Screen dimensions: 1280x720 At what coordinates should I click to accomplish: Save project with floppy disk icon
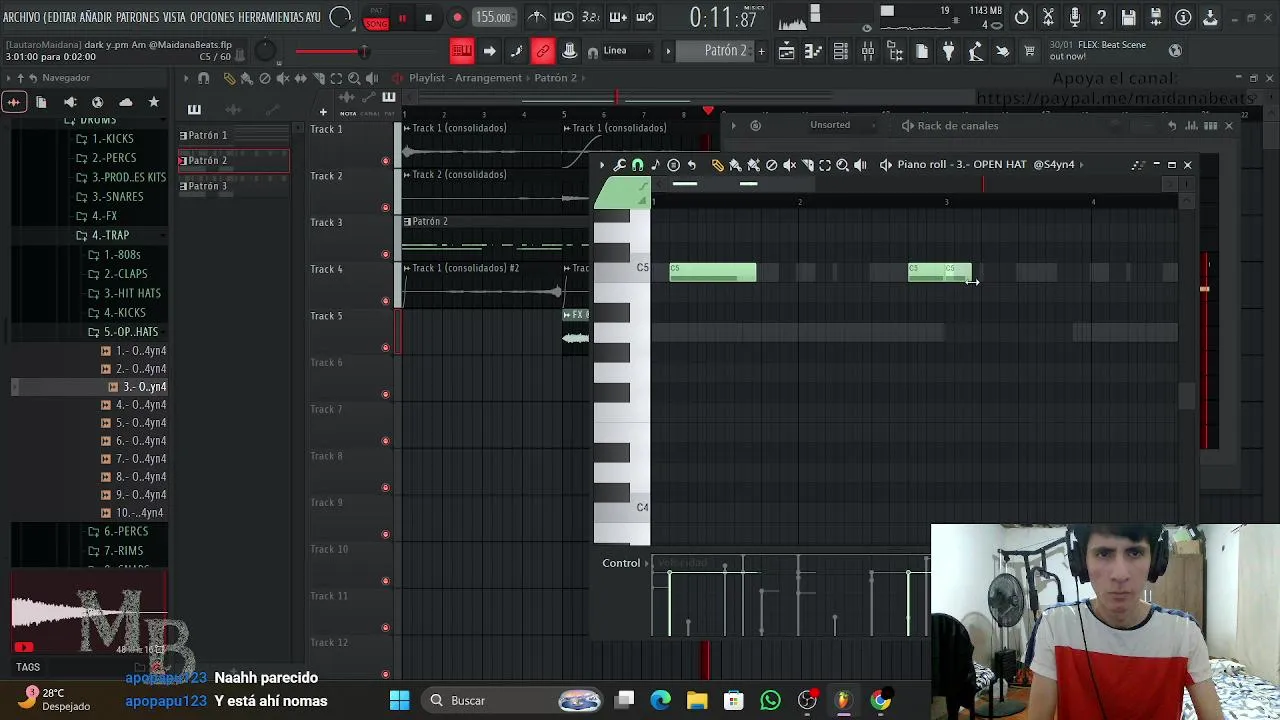pyautogui.click(x=1129, y=17)
